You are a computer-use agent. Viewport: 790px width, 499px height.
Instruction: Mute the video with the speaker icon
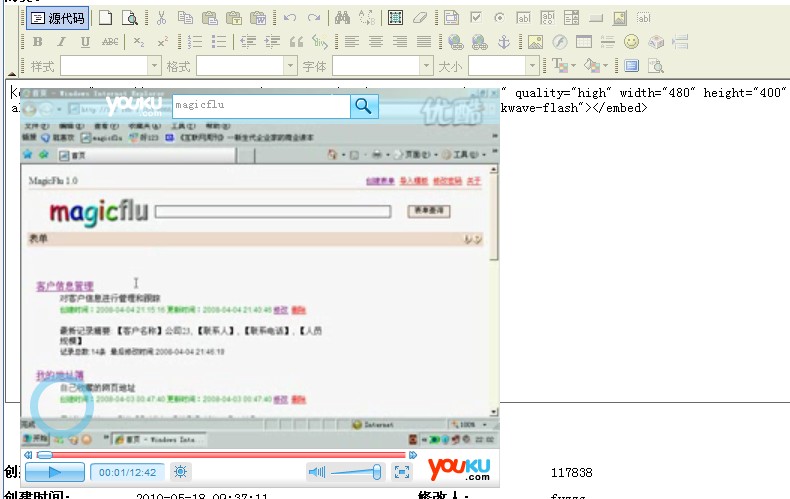[x=317, y=472]
